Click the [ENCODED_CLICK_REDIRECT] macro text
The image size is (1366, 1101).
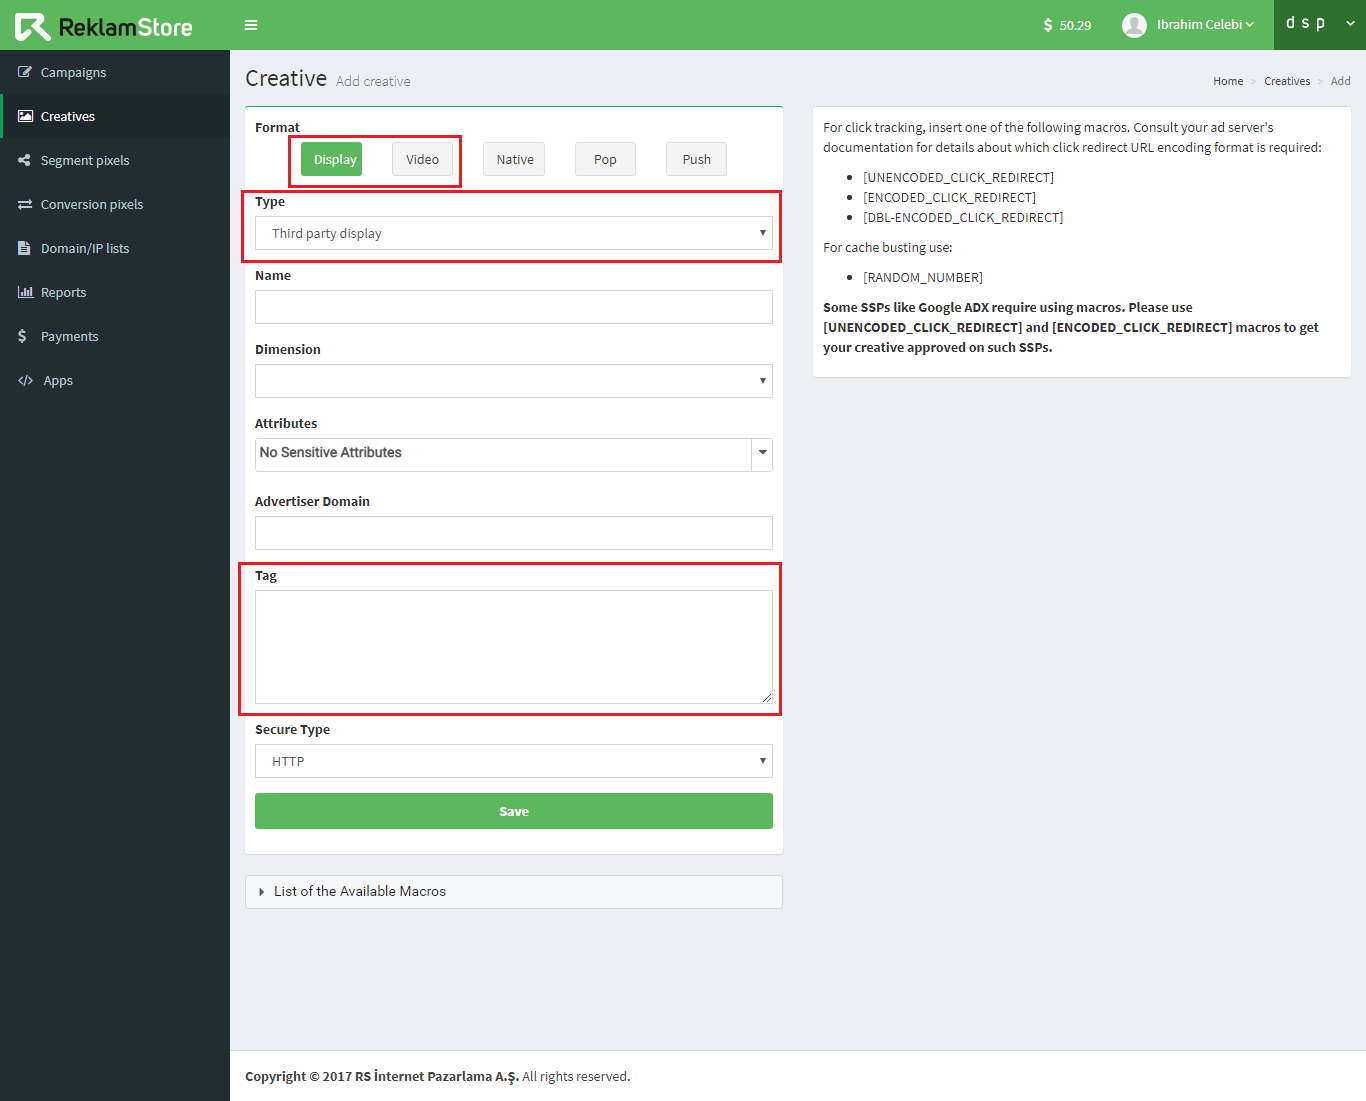(949, 197)
